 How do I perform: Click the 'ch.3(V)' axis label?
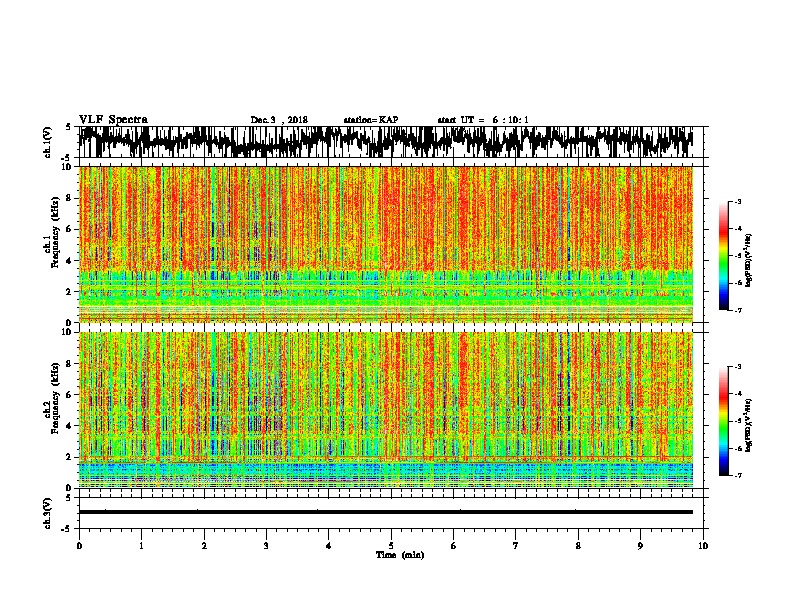(x=48, y=514)
